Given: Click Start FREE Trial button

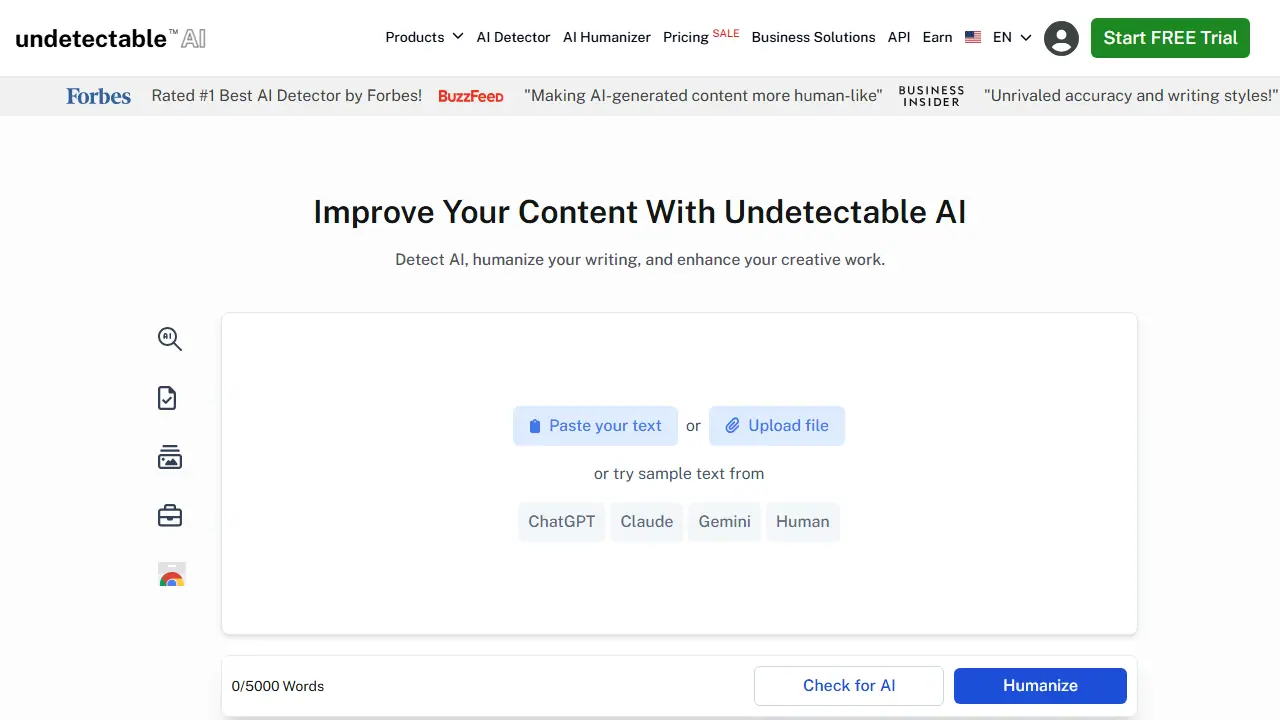Looking at the screenshot, I should (x=1170, y=38).
